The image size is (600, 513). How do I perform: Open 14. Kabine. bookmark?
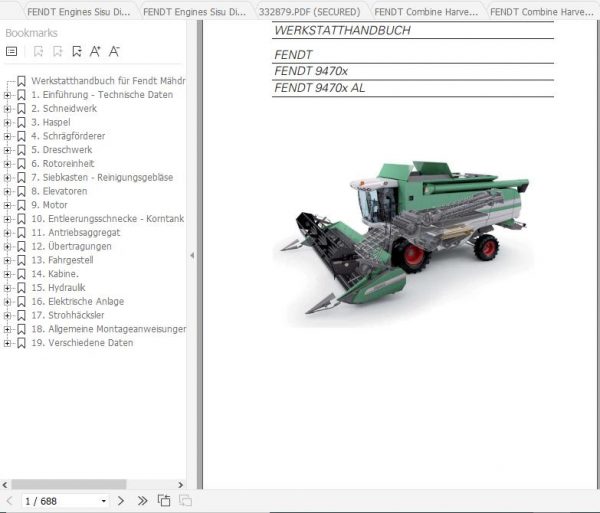coord(55,274)
